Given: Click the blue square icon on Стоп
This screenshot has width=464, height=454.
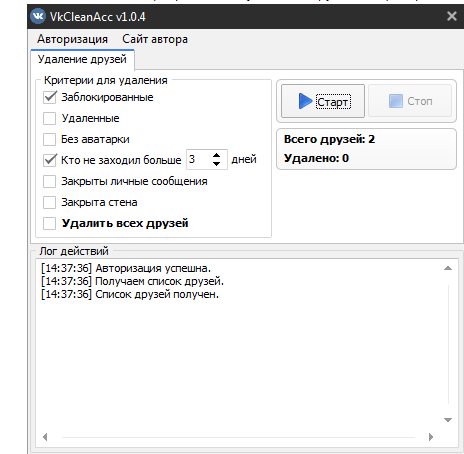Looking at the screenshot, I should click(396, 101).
